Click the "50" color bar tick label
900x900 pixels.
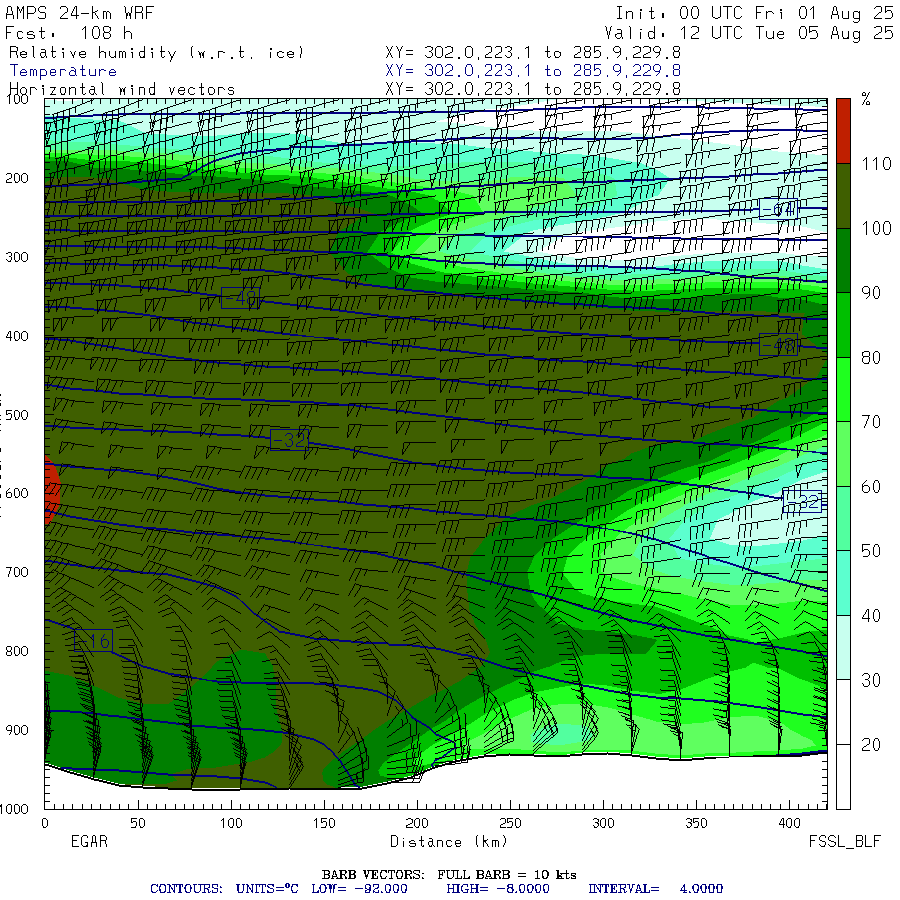coord(871,552)
